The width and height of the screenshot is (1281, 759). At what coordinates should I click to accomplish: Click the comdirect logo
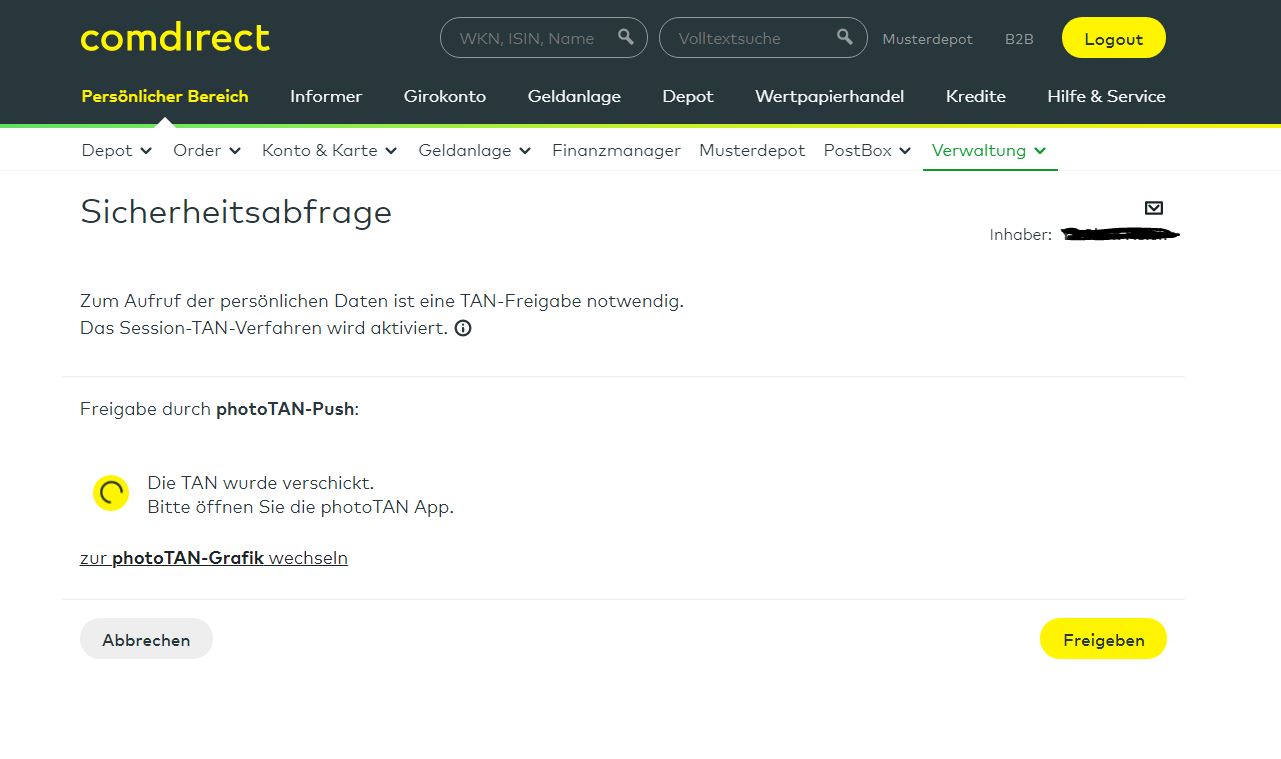coord(175,38)
